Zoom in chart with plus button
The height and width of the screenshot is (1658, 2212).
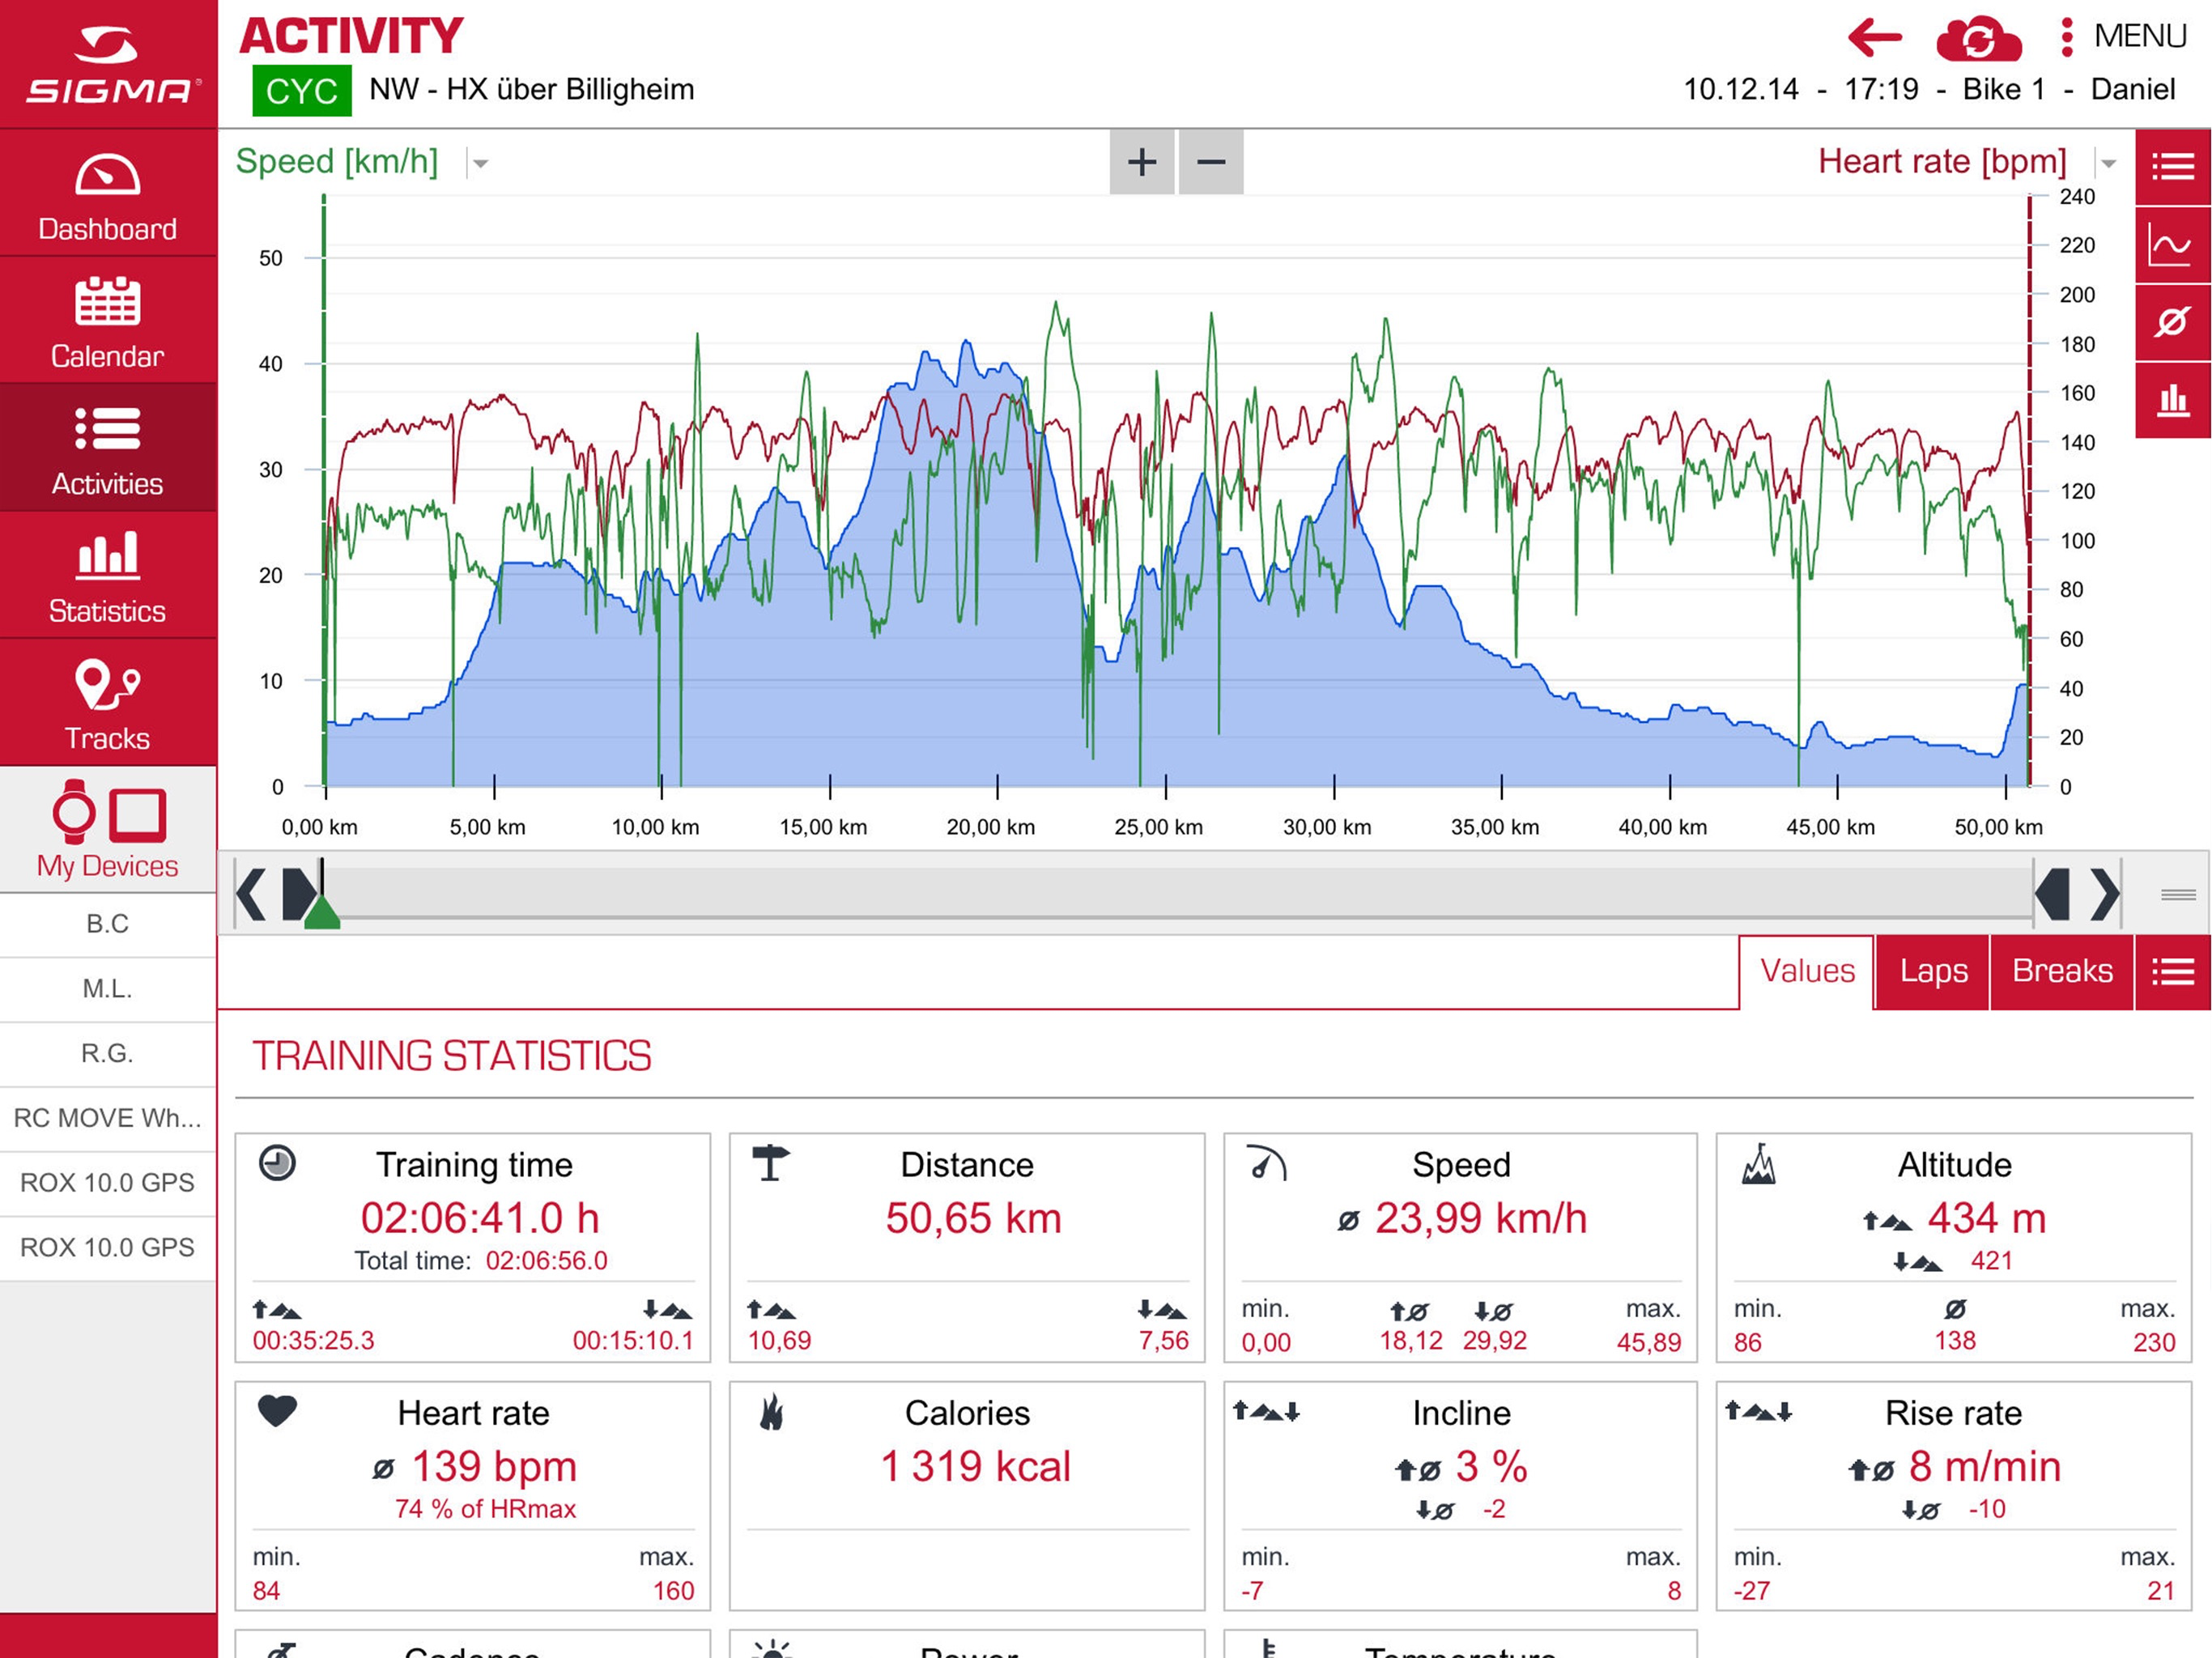[1141, 162]
